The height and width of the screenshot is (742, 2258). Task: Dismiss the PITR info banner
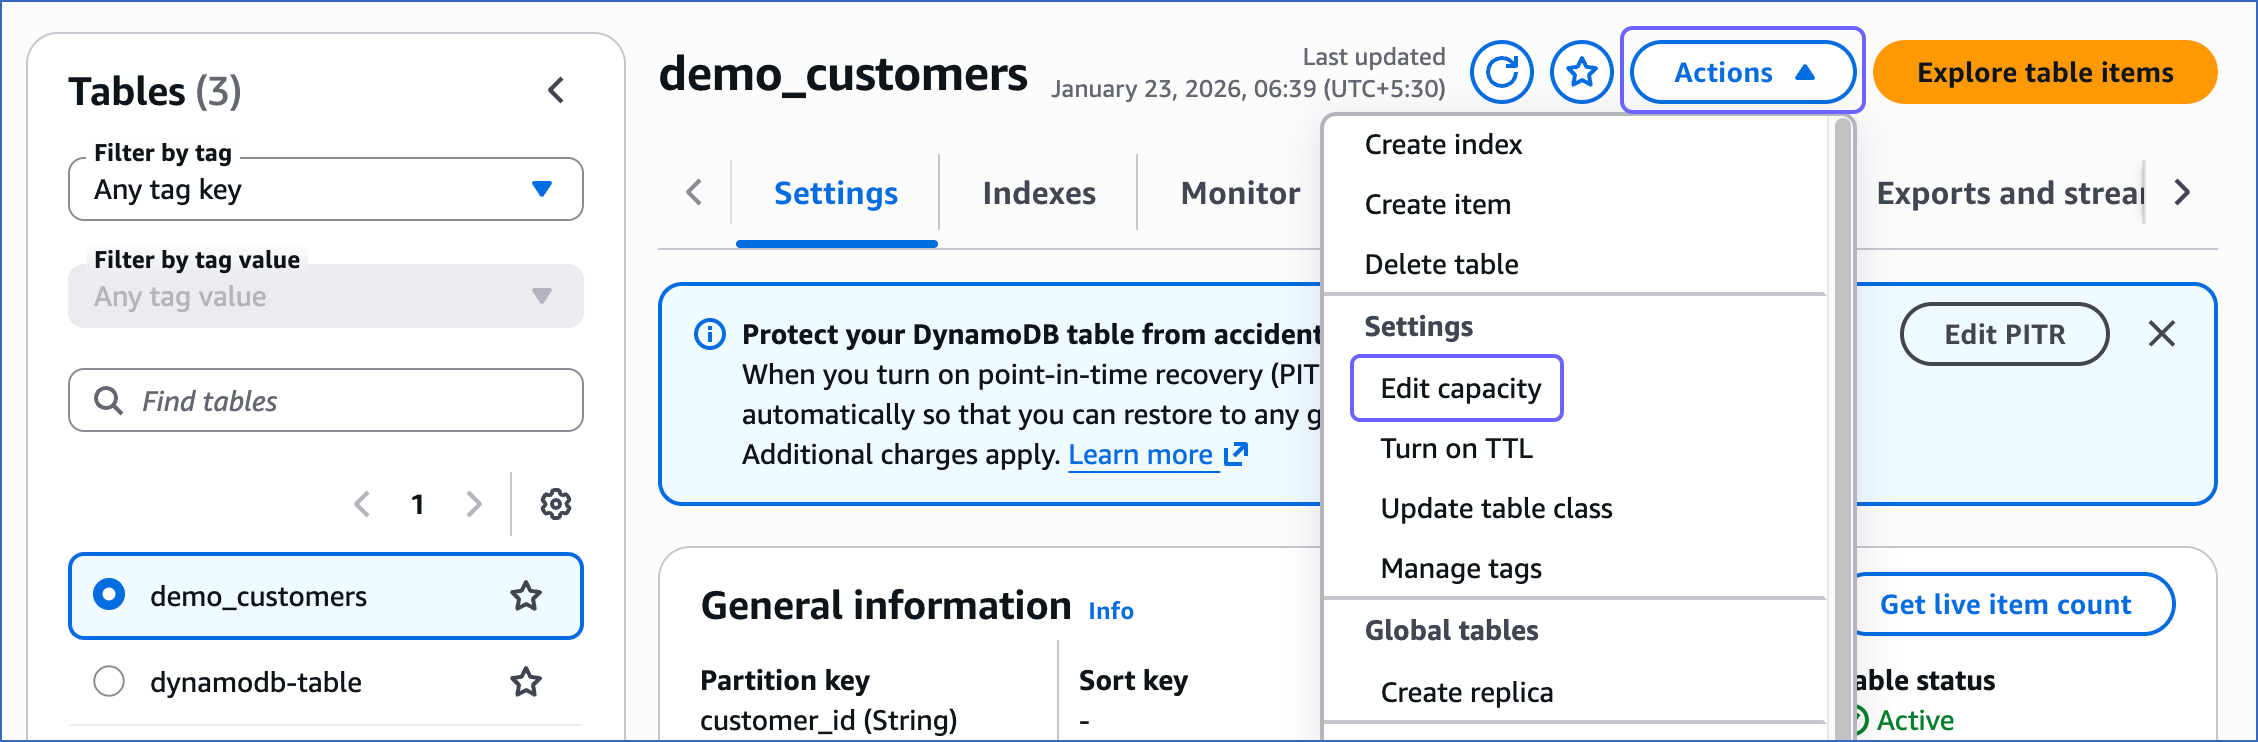tap(2162, 334)
